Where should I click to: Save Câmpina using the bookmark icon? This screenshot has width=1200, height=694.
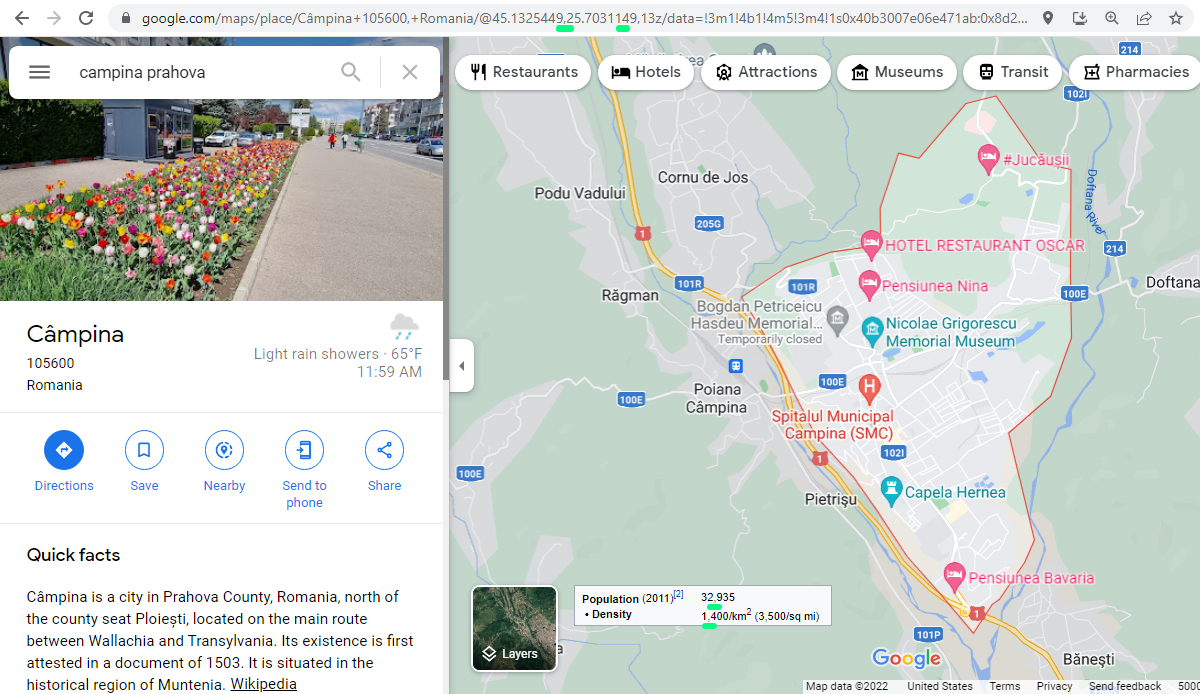tap(144, 450)
